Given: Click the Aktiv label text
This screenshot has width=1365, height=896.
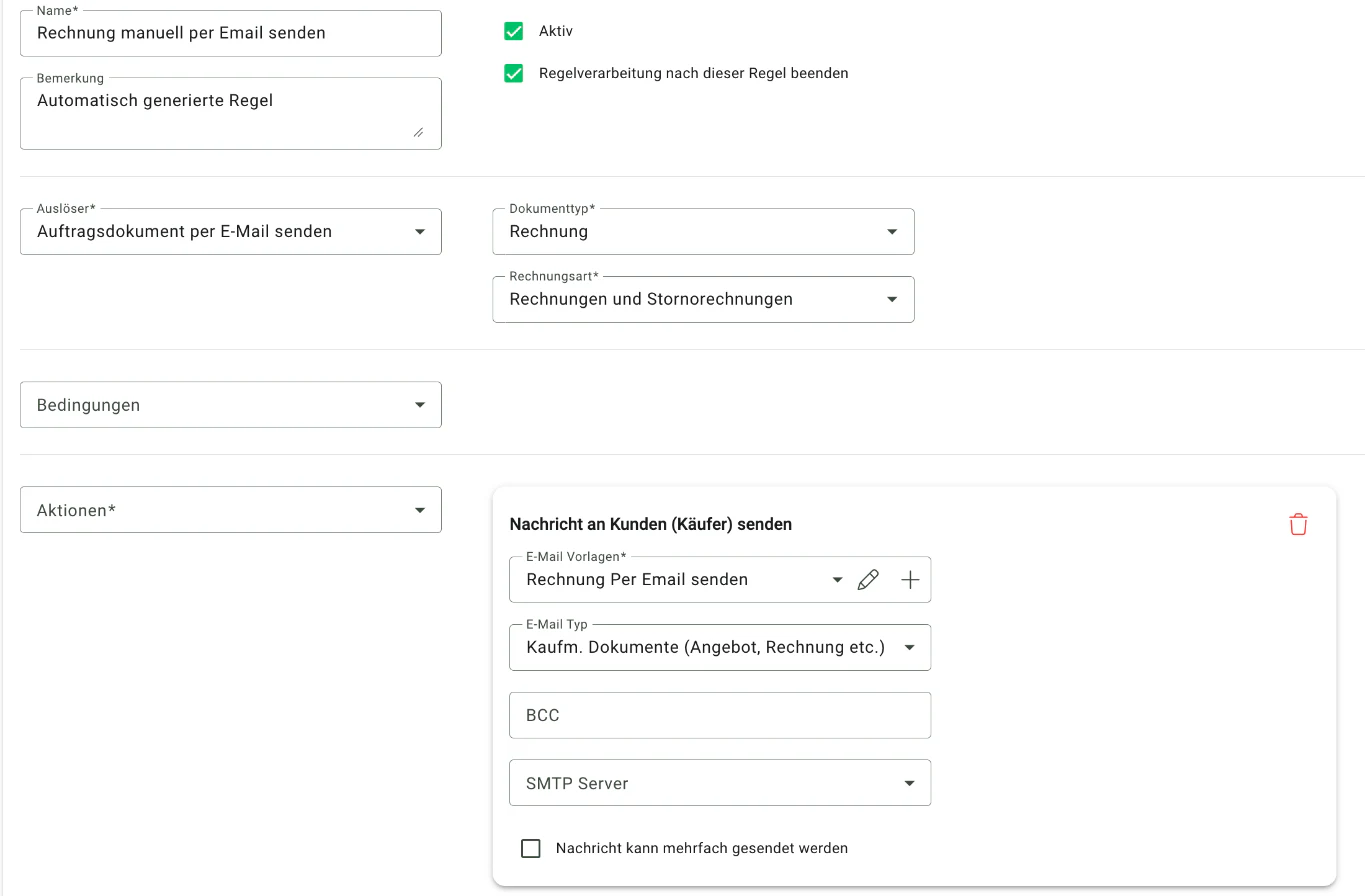Looking at the screenshot, I should (556, 31).
